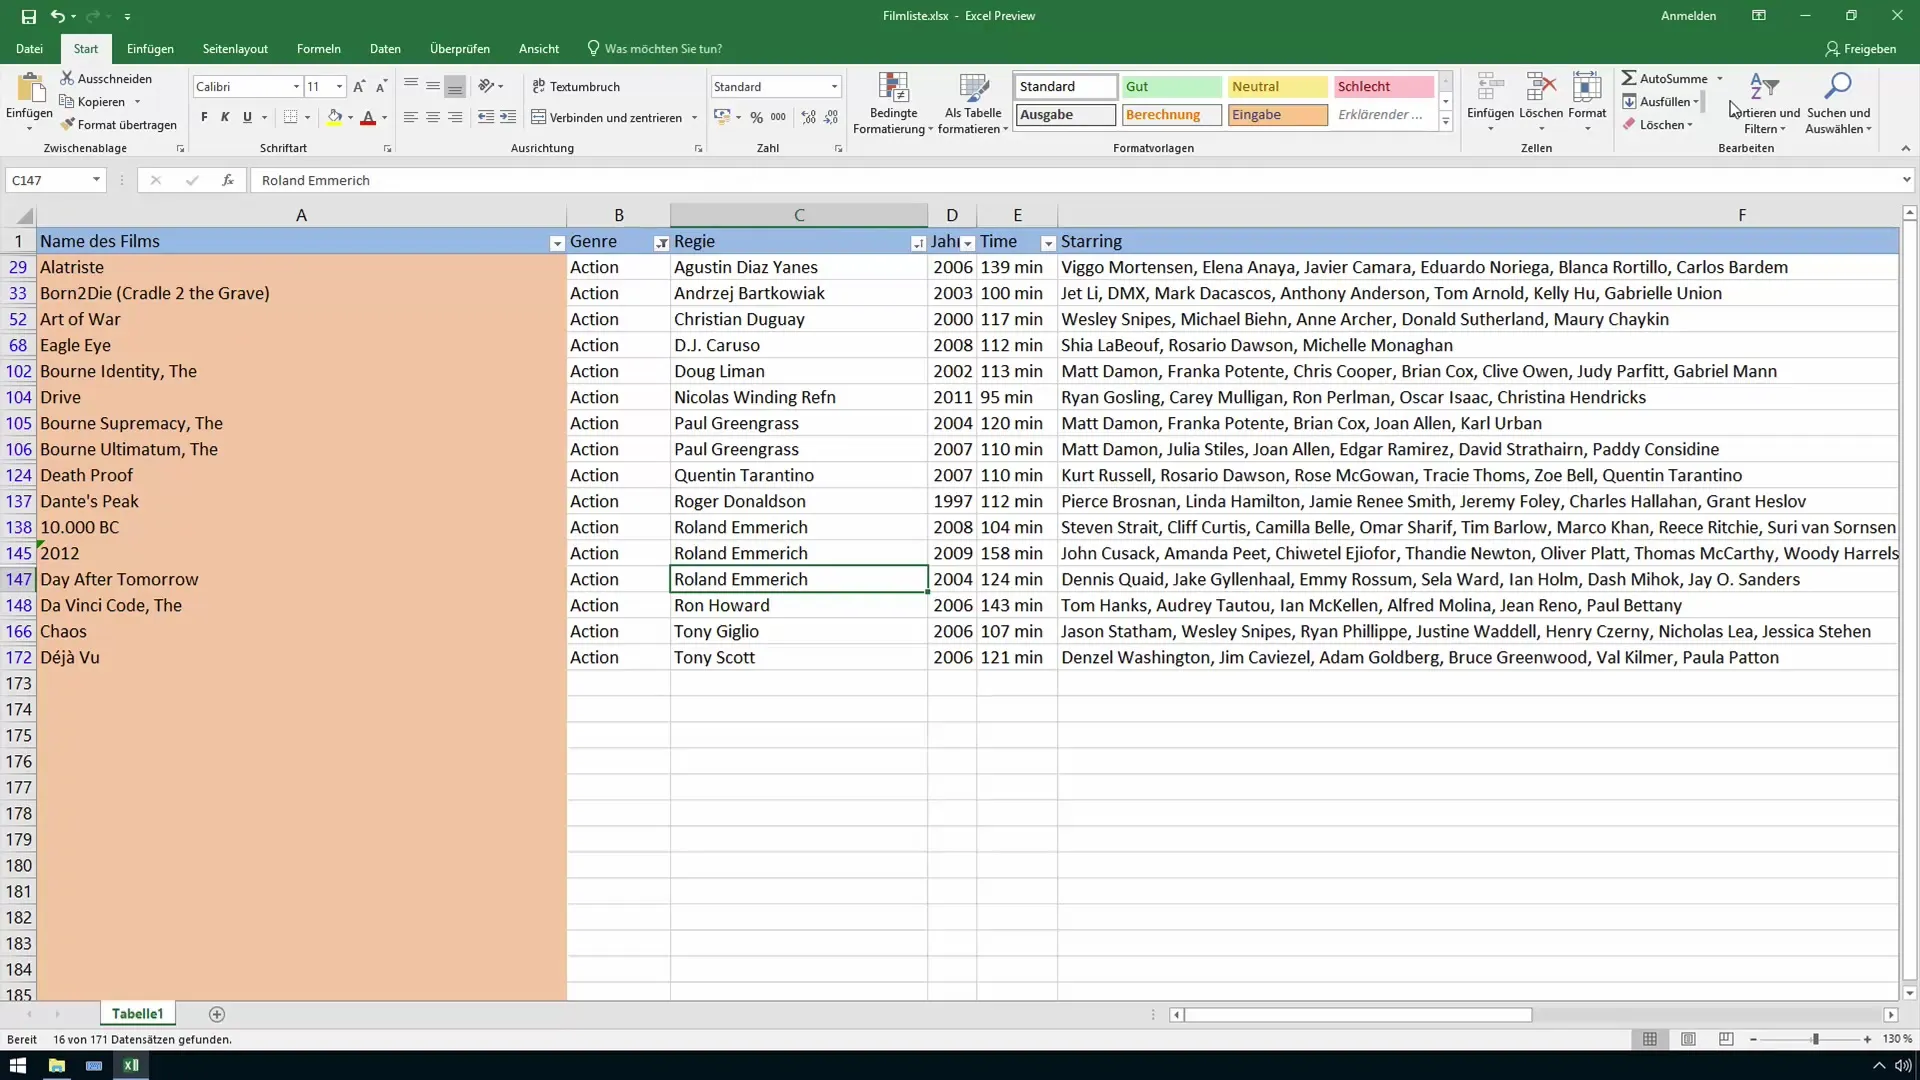The image size is (1920, 1080).
Task: Switch to the Seitenlayout tab
Action: coord(235,49)
